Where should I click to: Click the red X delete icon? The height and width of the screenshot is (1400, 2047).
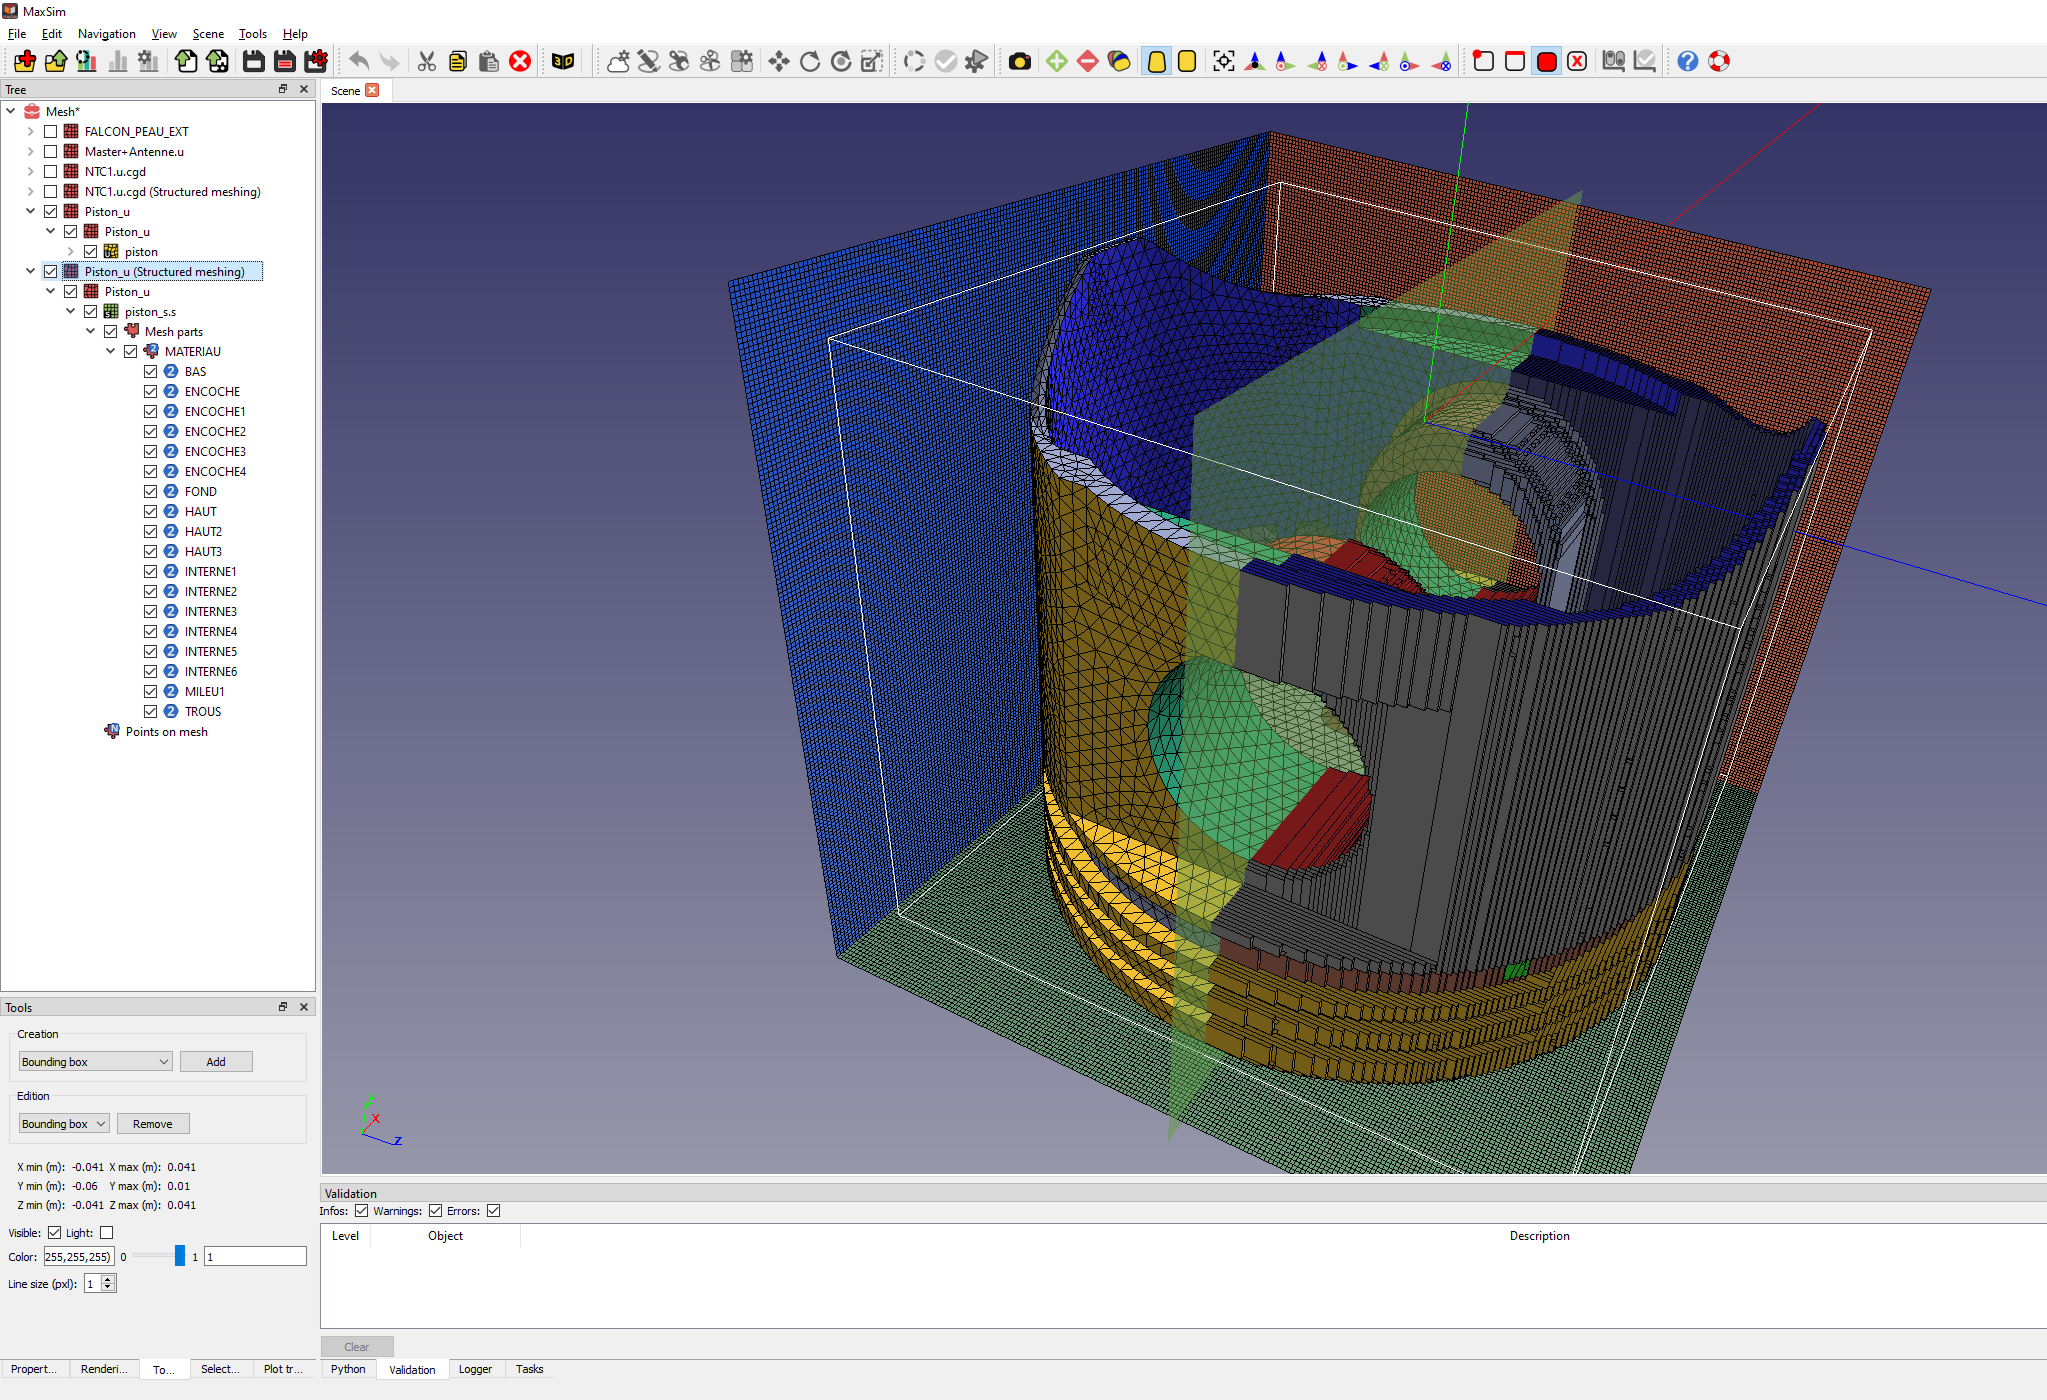click(520, 61)
